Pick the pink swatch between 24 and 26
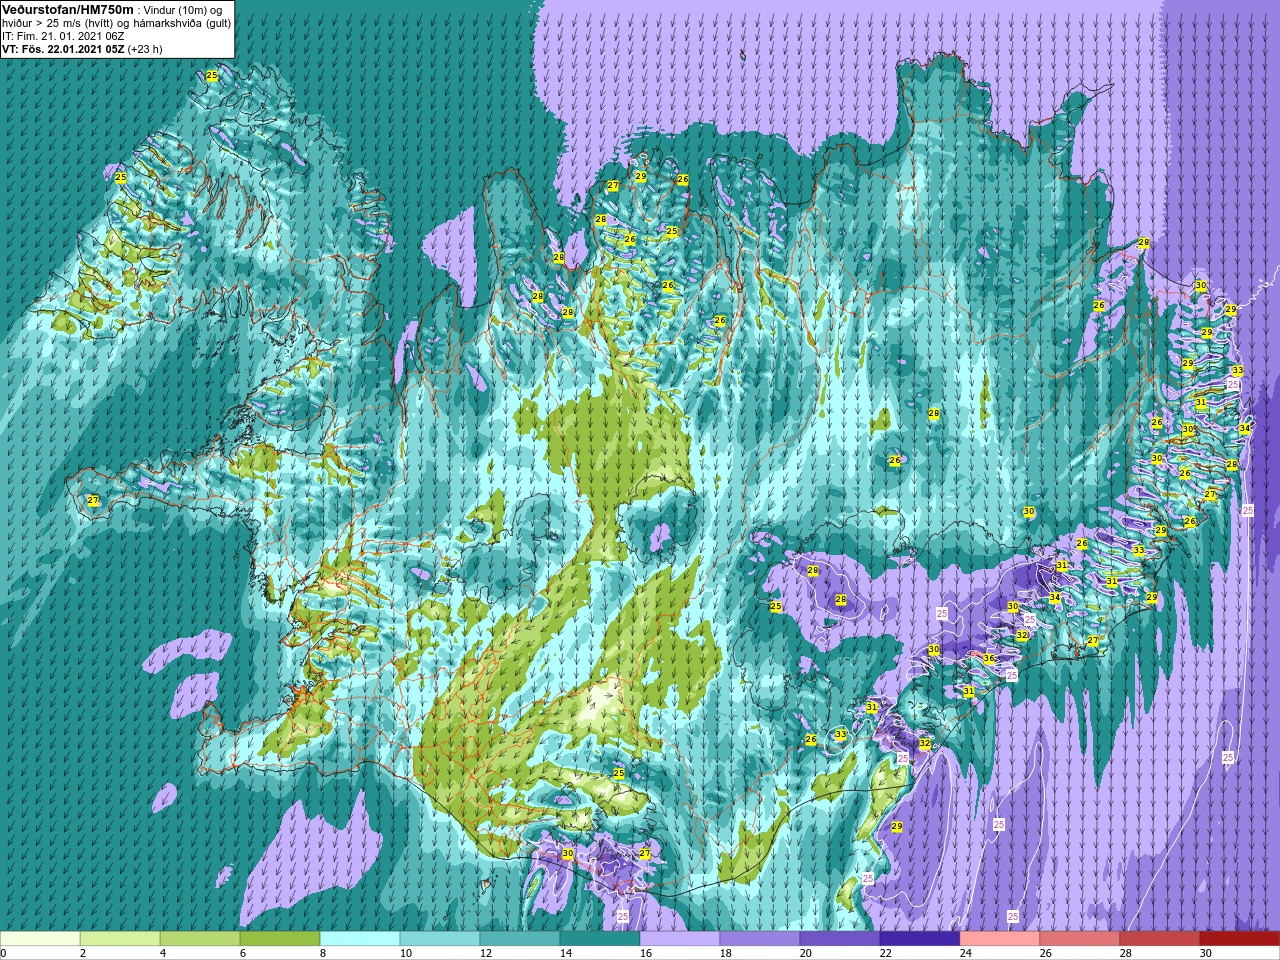Screen dimensions: 1280x960 tap(1000, 939)
